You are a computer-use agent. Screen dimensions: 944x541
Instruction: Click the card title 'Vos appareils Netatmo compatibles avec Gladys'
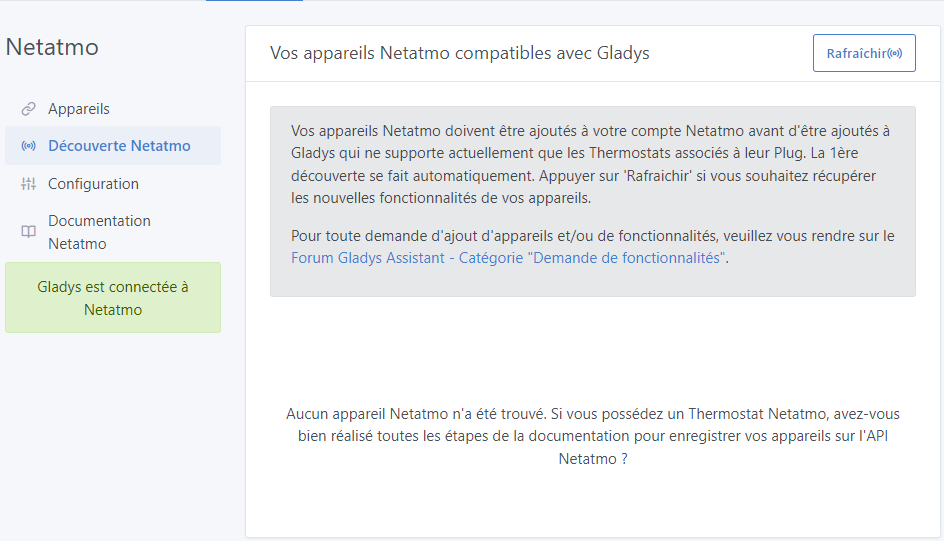click(x=460, y=53)
